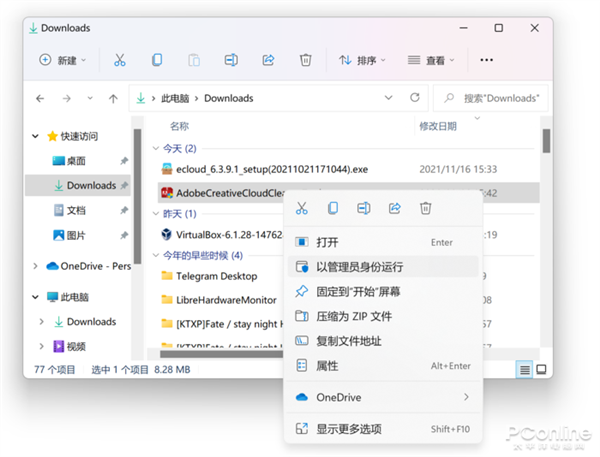The width and height of the screenshot is (600, 457).
Task: Click Share icon in the context menu
Action: pyautogui.click(x=395, y=208)
